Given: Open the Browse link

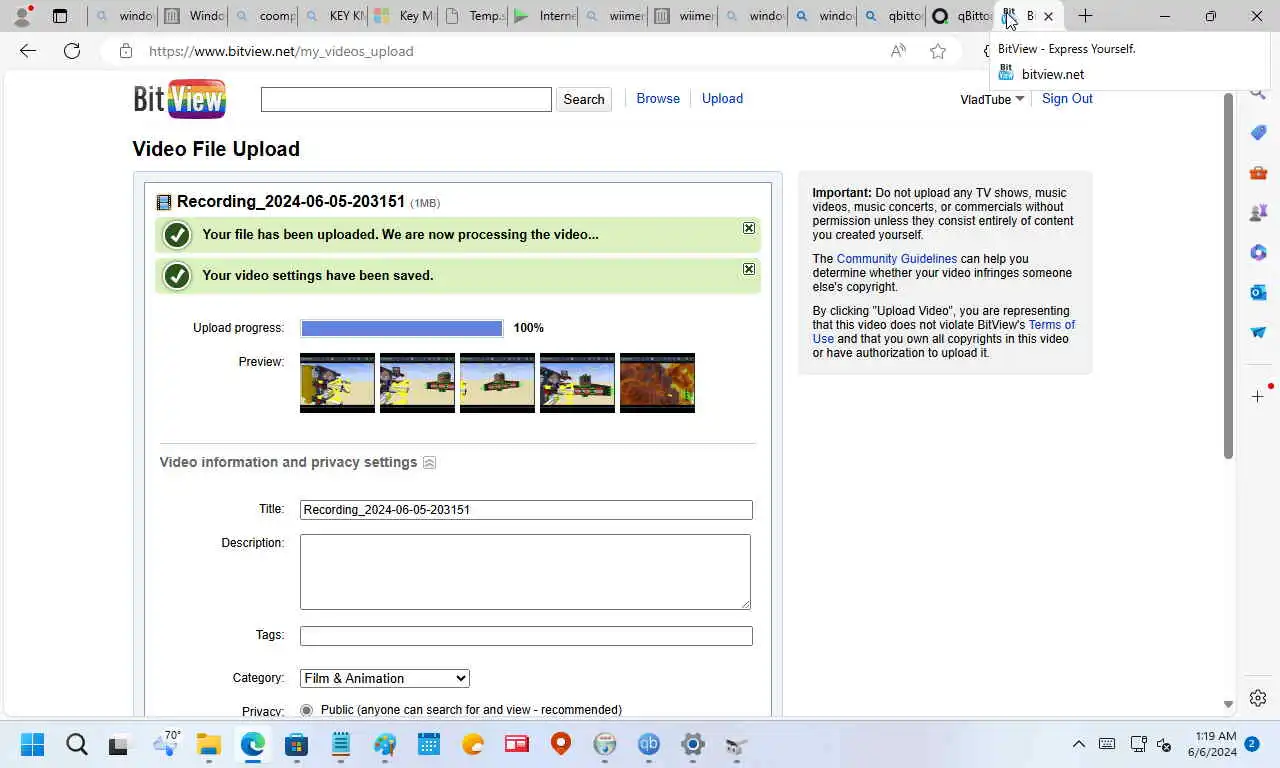Looking at the screenshot, I should (658, 98).
